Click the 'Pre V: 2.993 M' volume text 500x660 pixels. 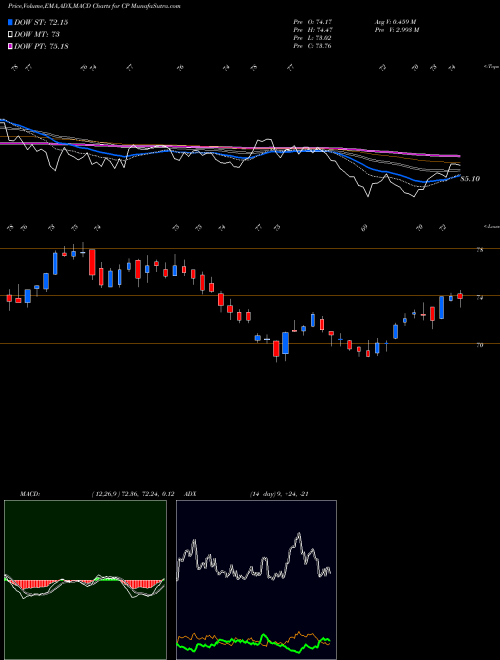[396, 30]
